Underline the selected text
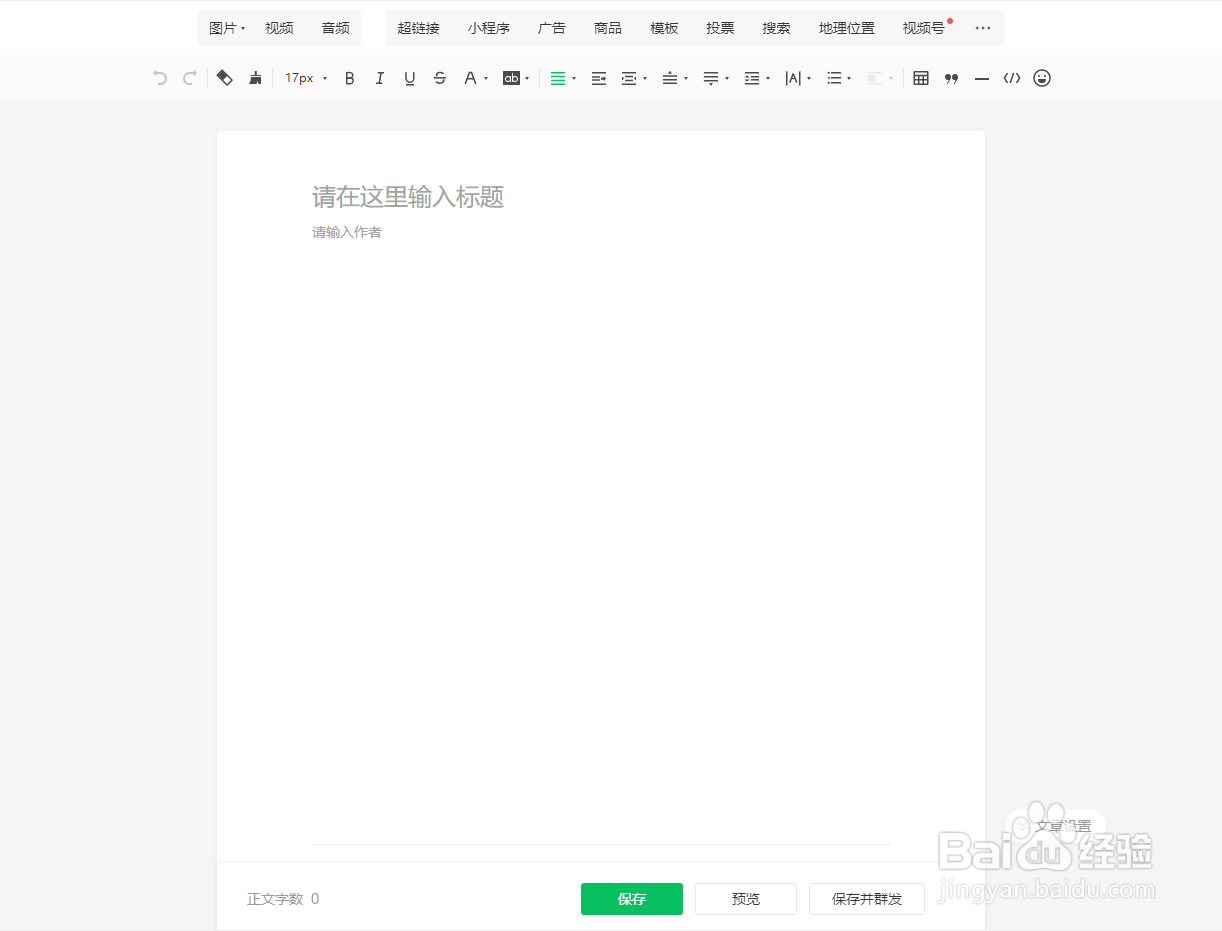 tap(409, 77)
